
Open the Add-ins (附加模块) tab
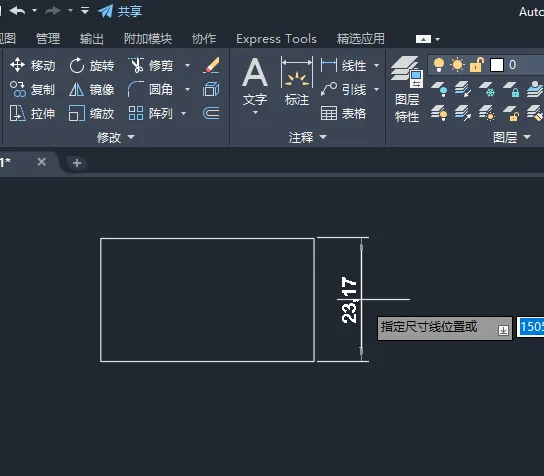click(148, 39)
